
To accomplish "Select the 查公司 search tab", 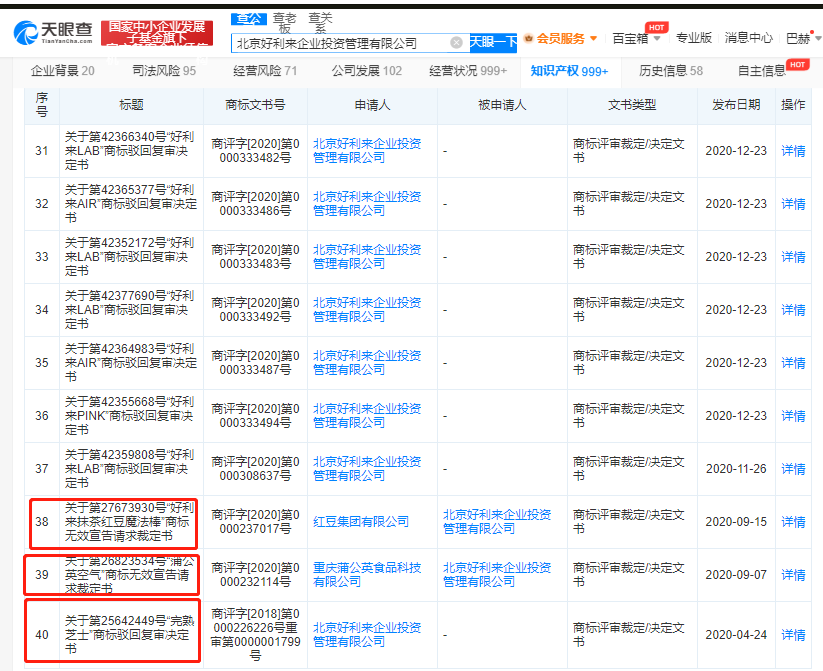I will pyautogui.click(x=249, y=19).
